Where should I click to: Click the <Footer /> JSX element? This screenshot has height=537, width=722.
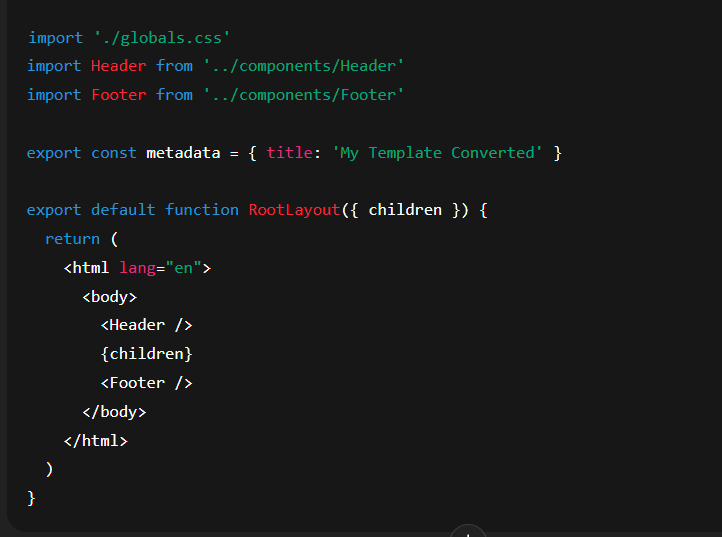pos(146,383)
